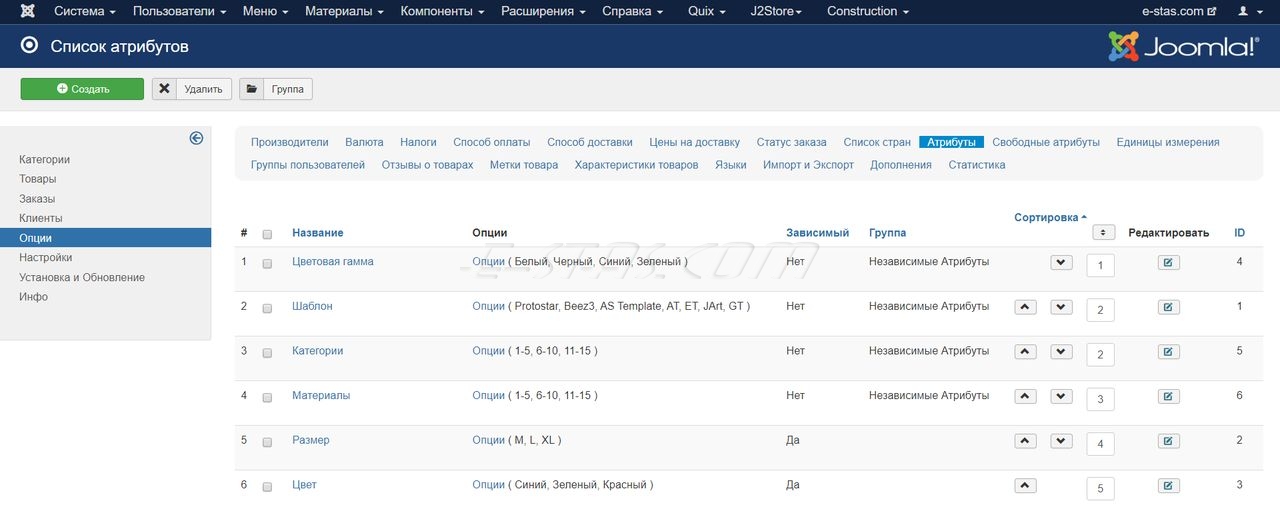The width and height of the screenshot is (1280, 509).
Task: Switch to the Налоги tab
Action: tap(418, 142)
